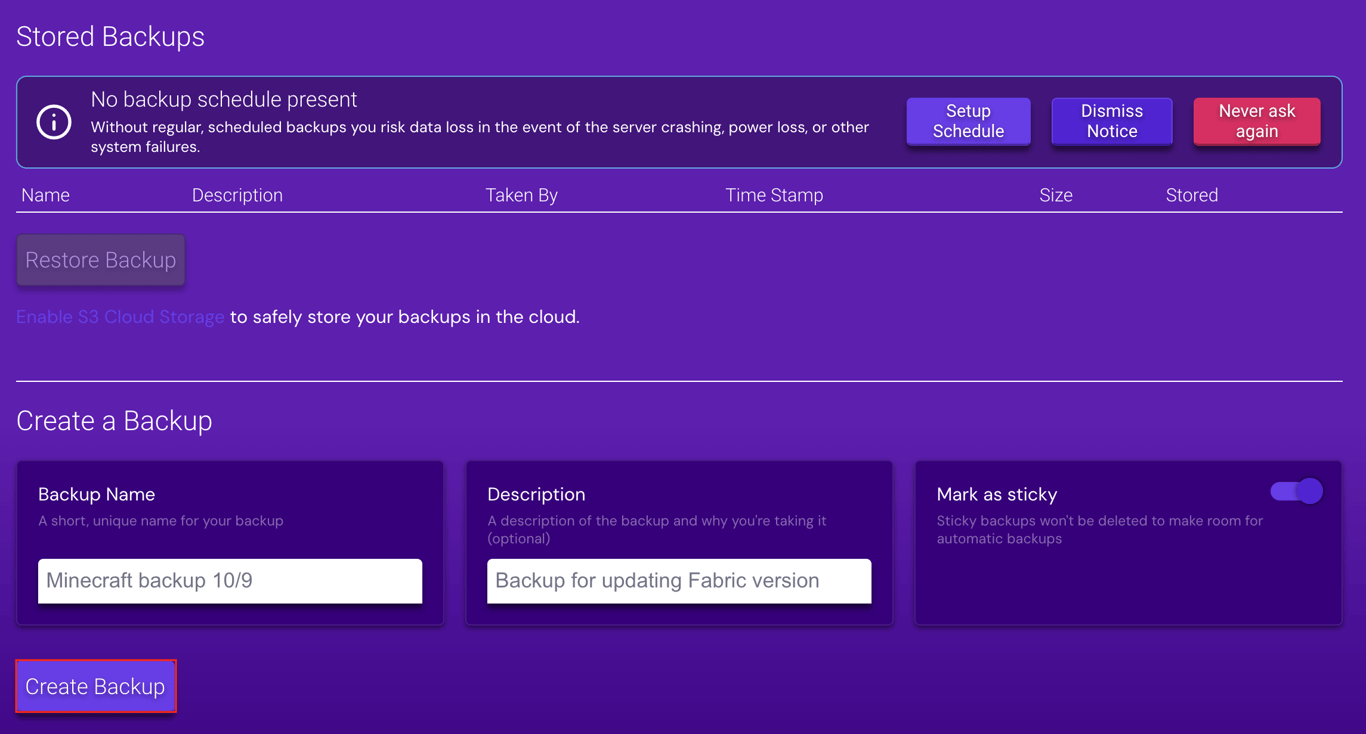Click the Time Stamp column header
The width and height of the screenshot is (1366, 734).
(x=774, y=195)
